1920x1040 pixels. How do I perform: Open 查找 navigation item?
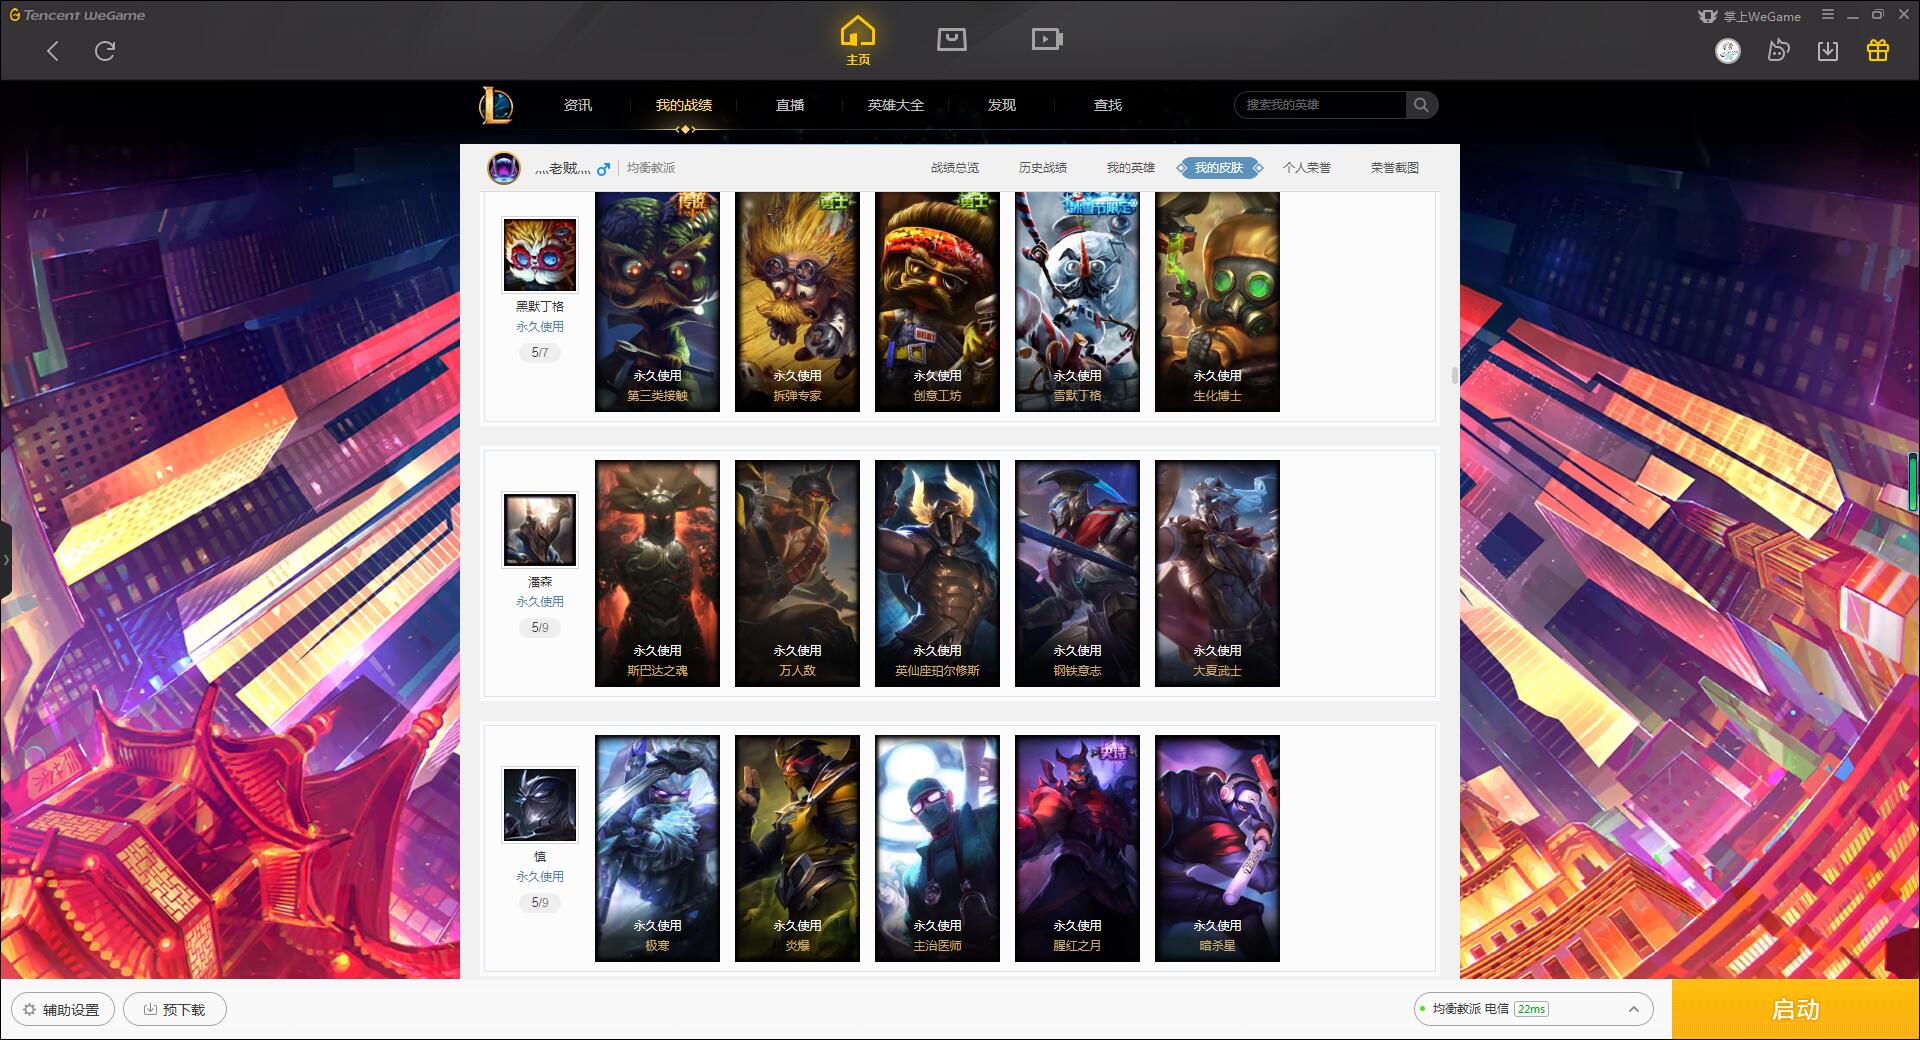coord(1108,105)
